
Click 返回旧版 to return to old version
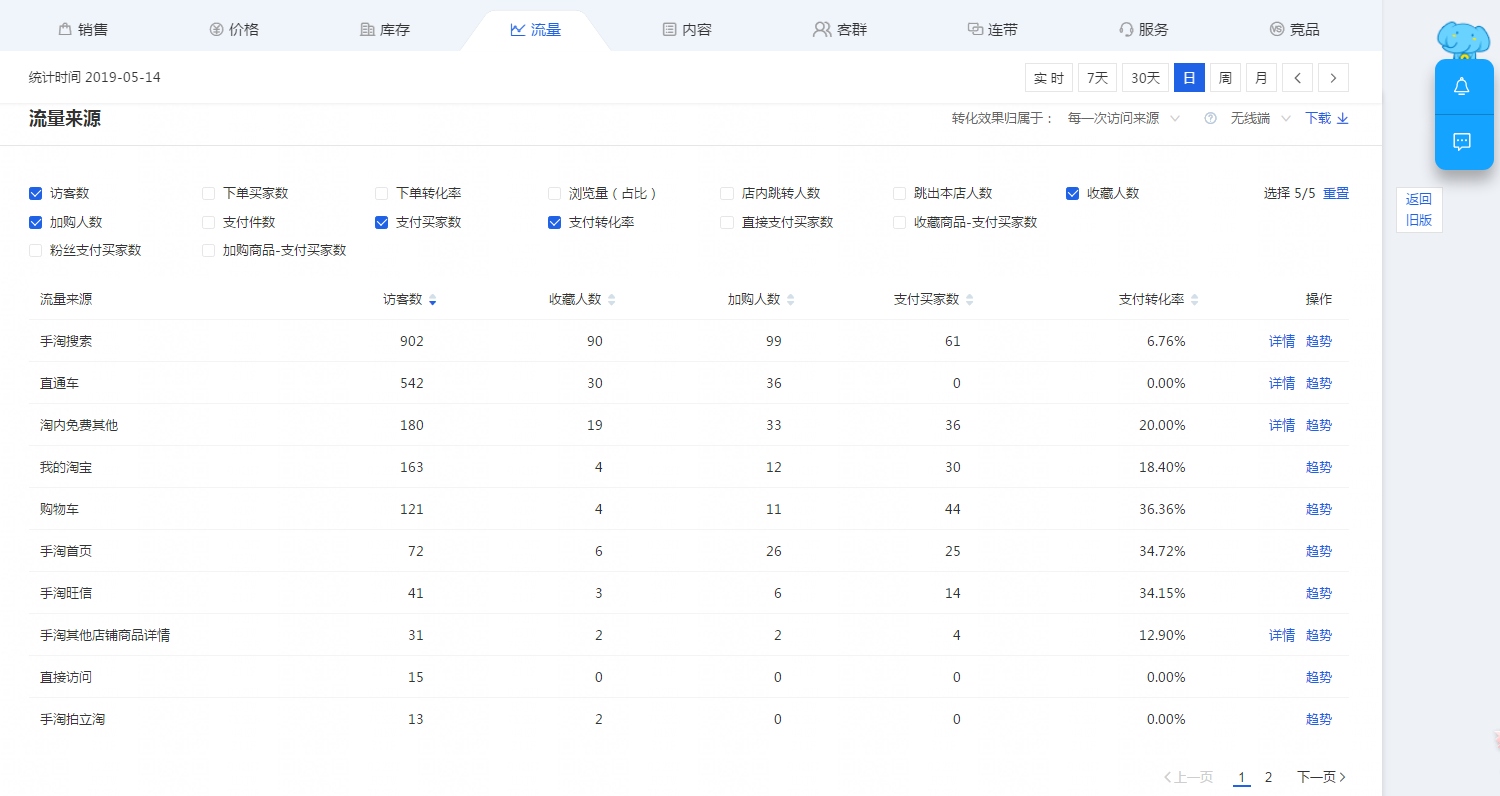click(x=1419, y=210)
